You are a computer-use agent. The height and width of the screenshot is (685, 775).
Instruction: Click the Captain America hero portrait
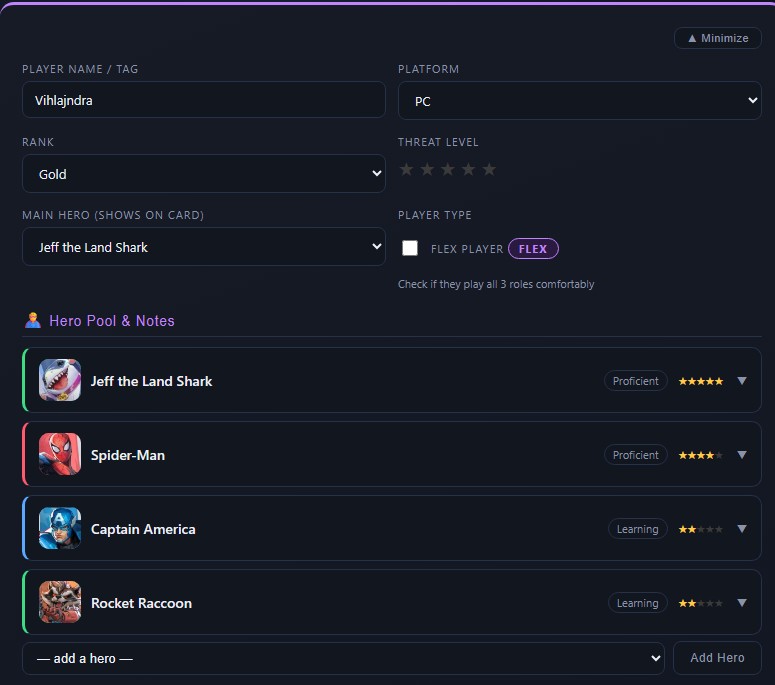coord(60,528)
